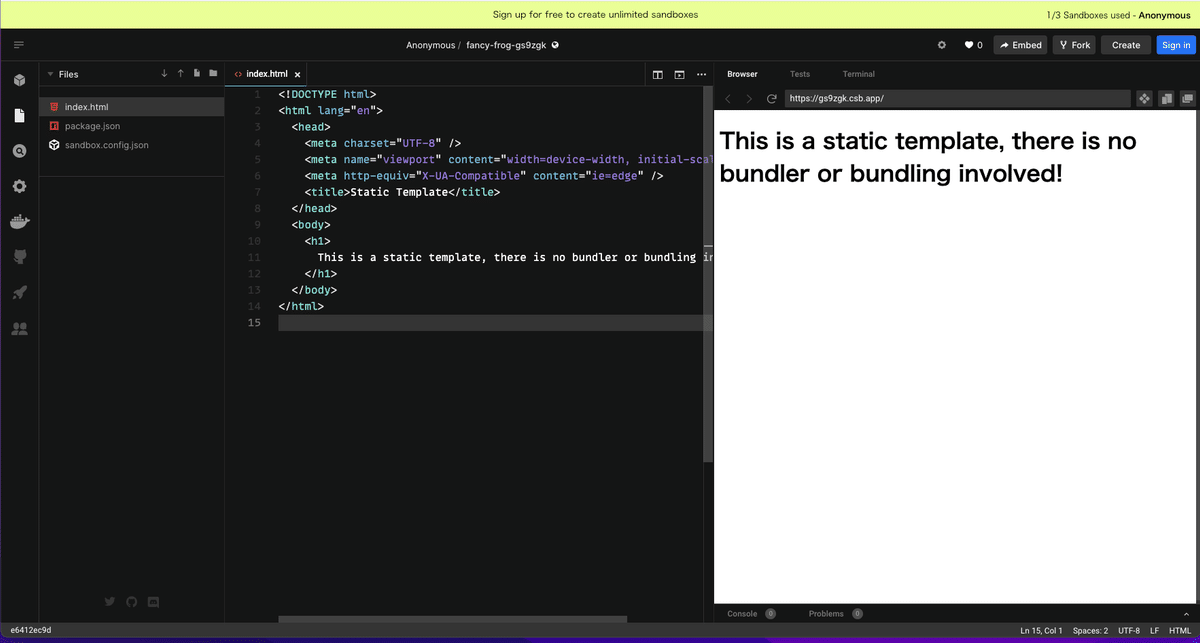Screen dimensions: 1200x643
Task: Click the UTF-8 encoding status entry
Action: pyautogui.click(x=1129, y=631)
